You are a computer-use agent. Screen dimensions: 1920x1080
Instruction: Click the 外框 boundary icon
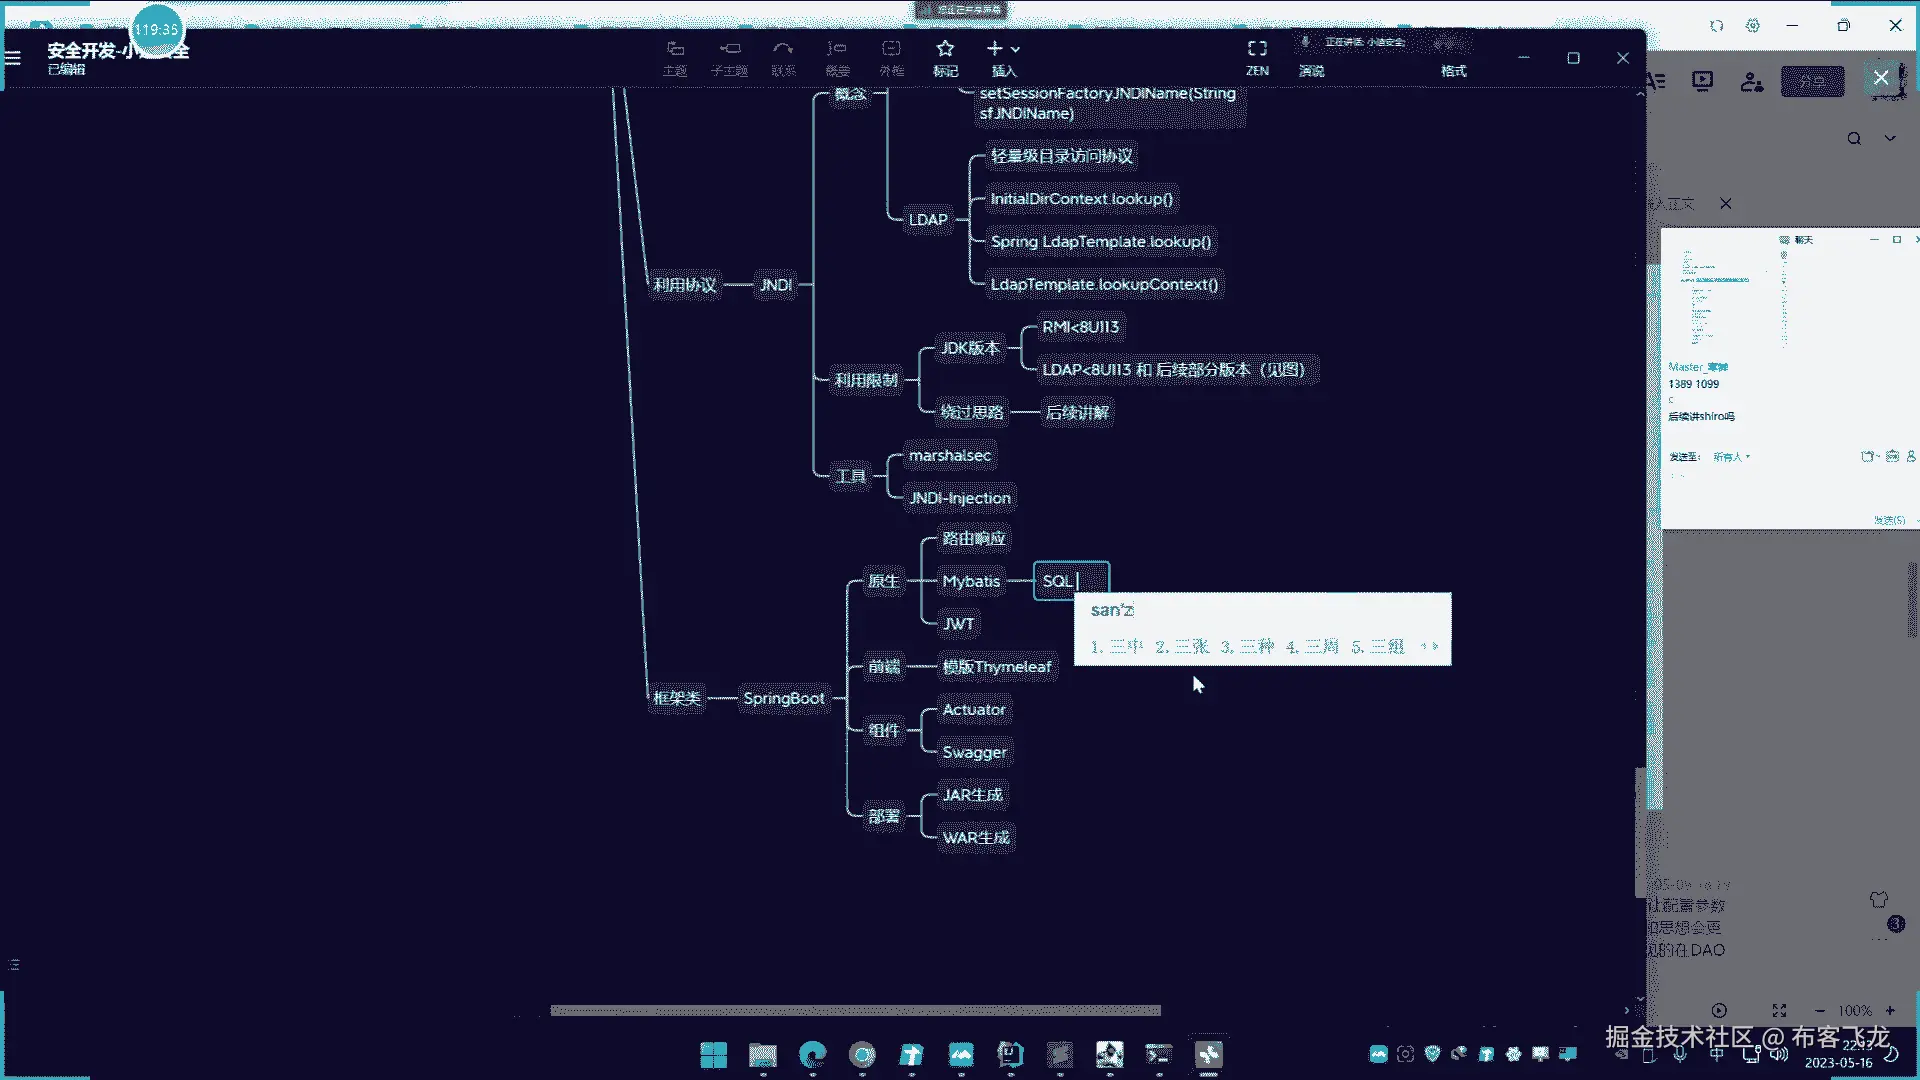891,50
